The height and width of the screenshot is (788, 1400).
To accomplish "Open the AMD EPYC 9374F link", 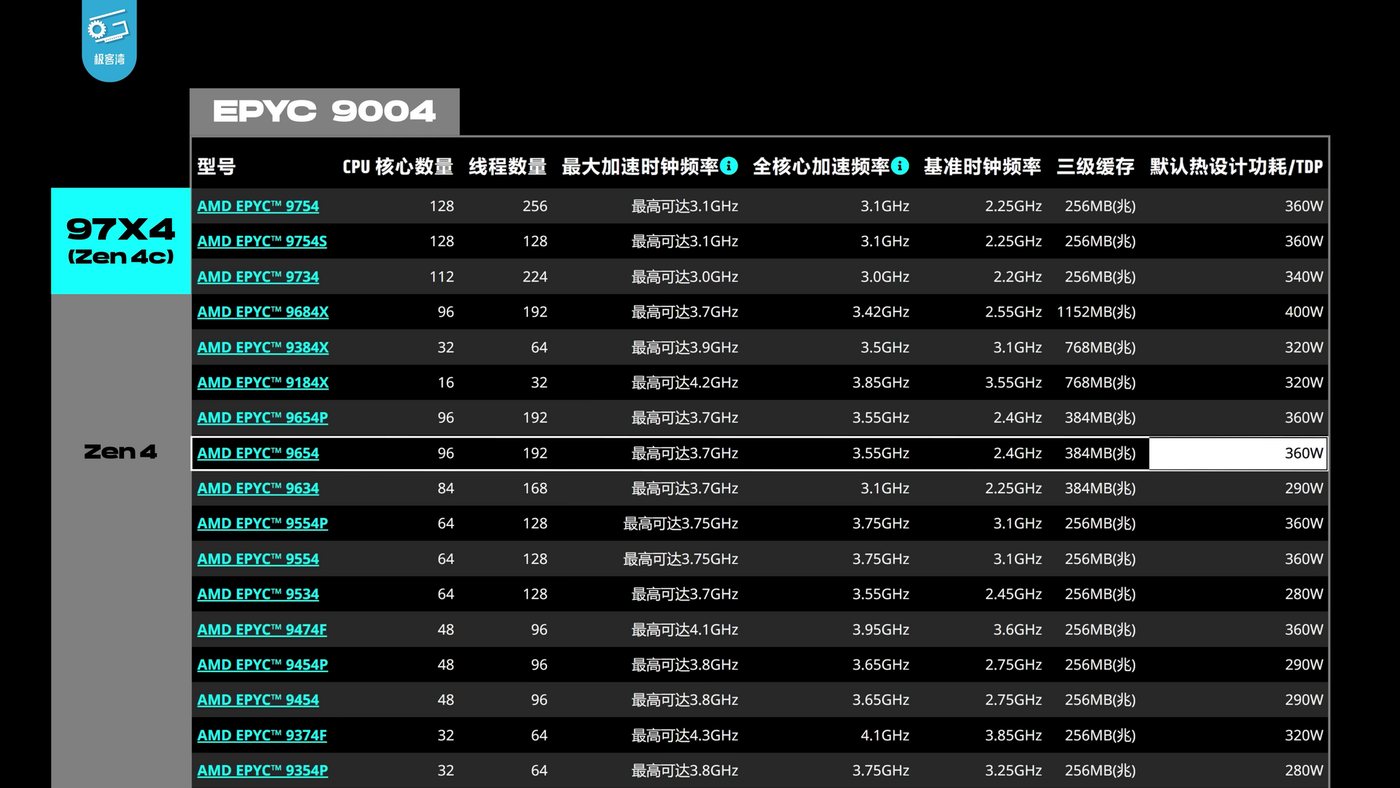I will click(262, 735).
